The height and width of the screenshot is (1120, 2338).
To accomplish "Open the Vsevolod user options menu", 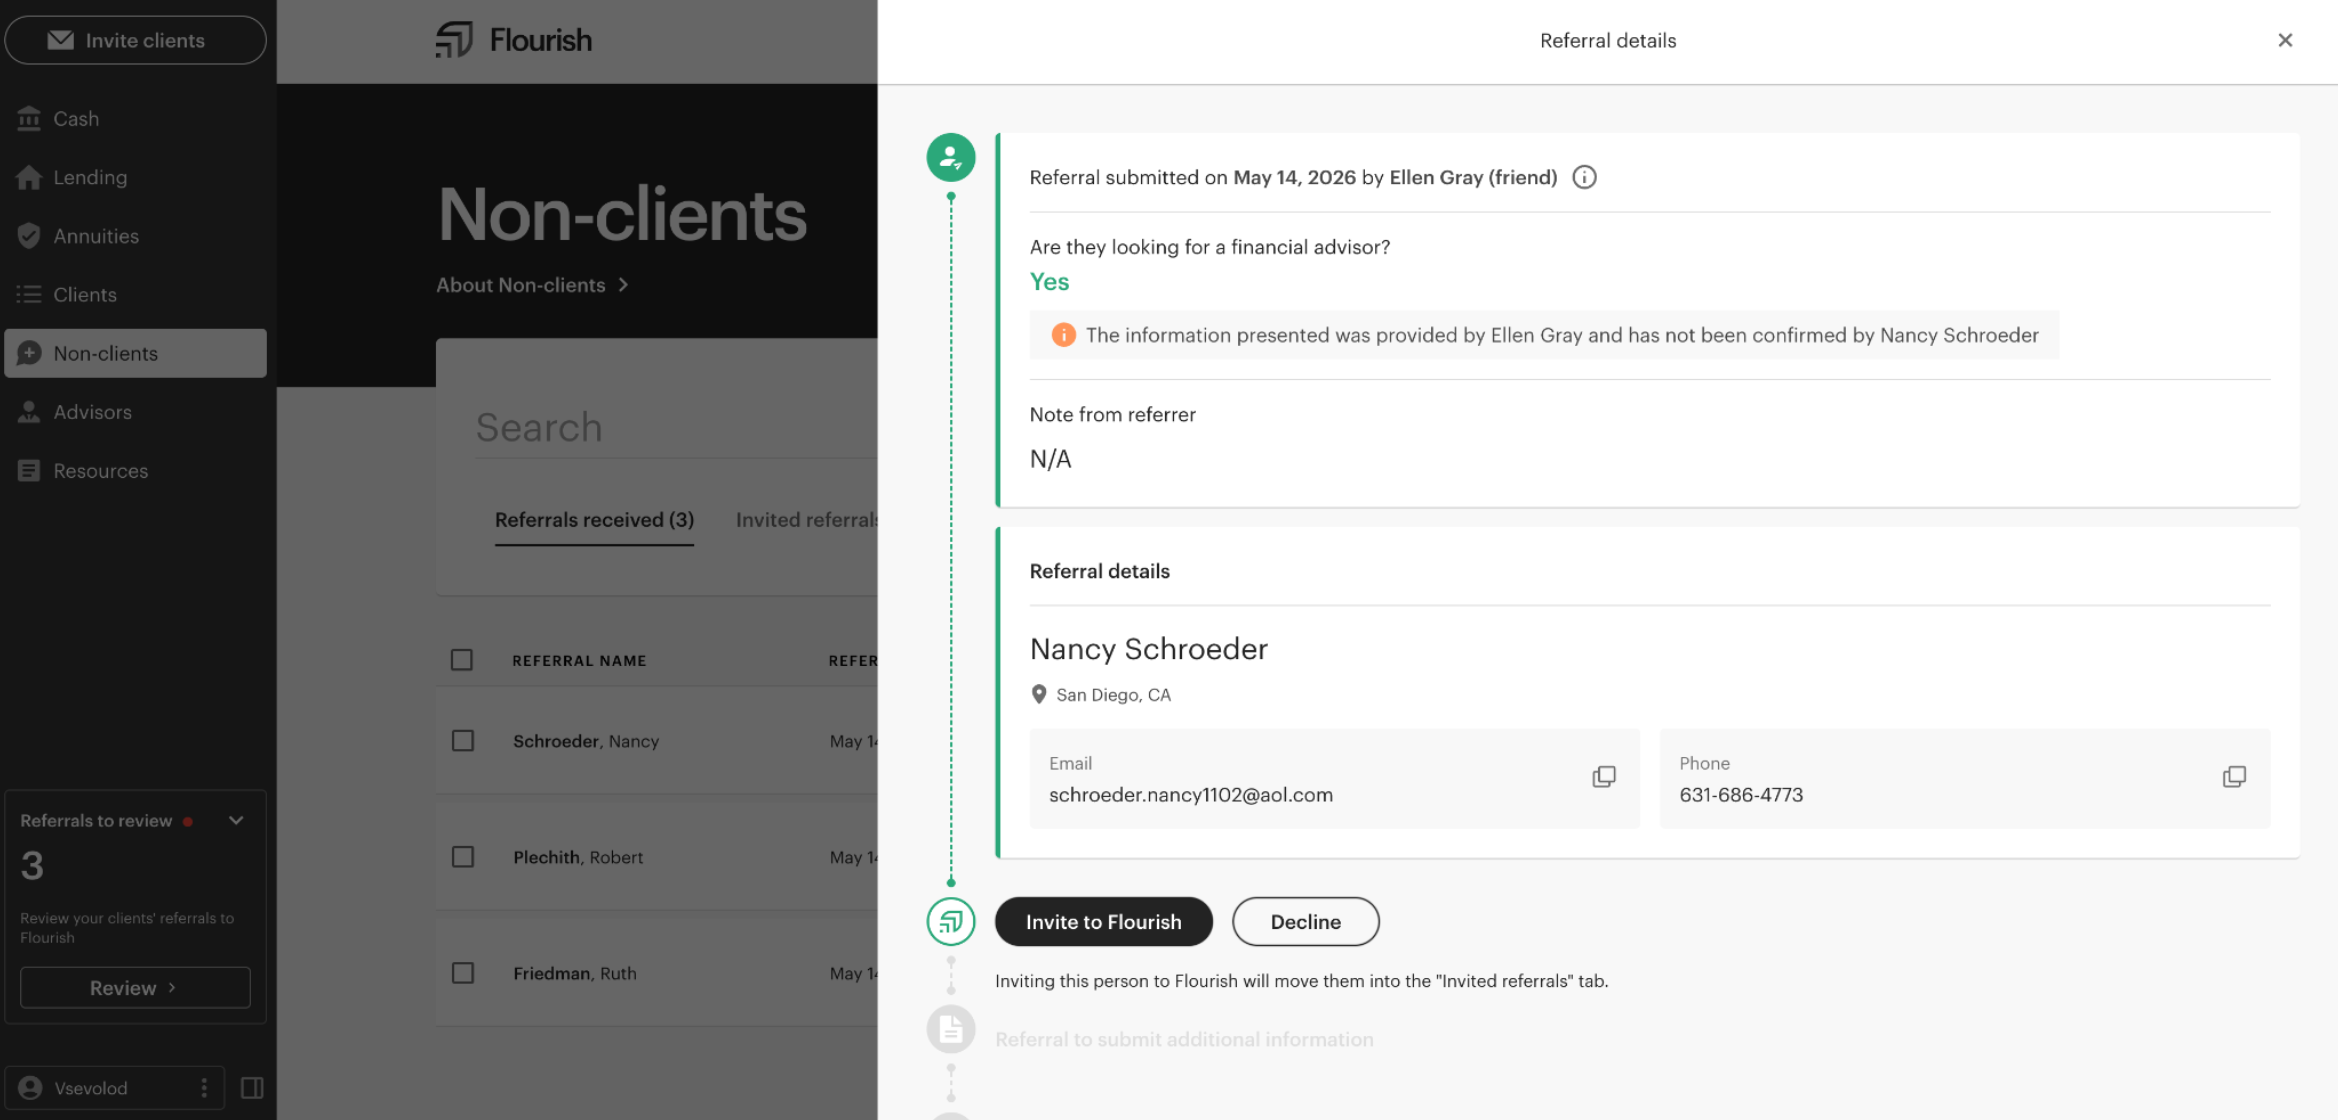I will (204, 1088).
